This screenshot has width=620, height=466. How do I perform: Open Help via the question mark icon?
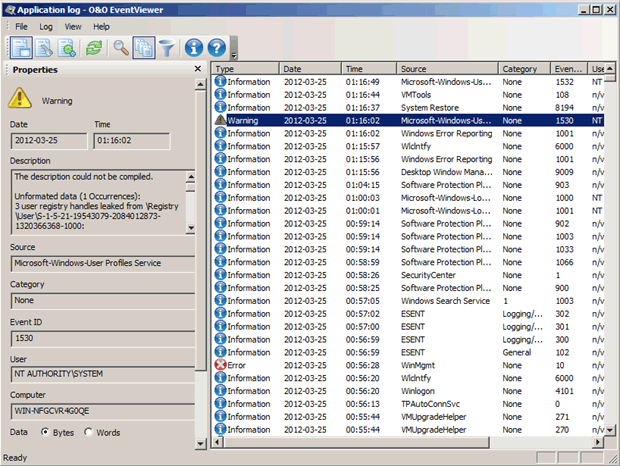pos(217,46)
